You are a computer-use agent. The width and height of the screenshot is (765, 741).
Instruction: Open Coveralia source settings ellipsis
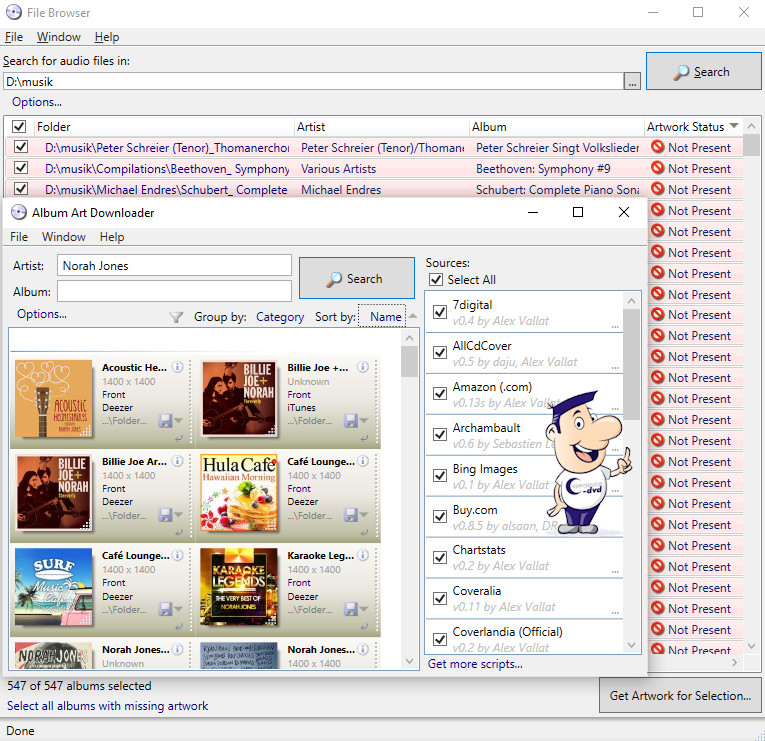pos(615,612)
